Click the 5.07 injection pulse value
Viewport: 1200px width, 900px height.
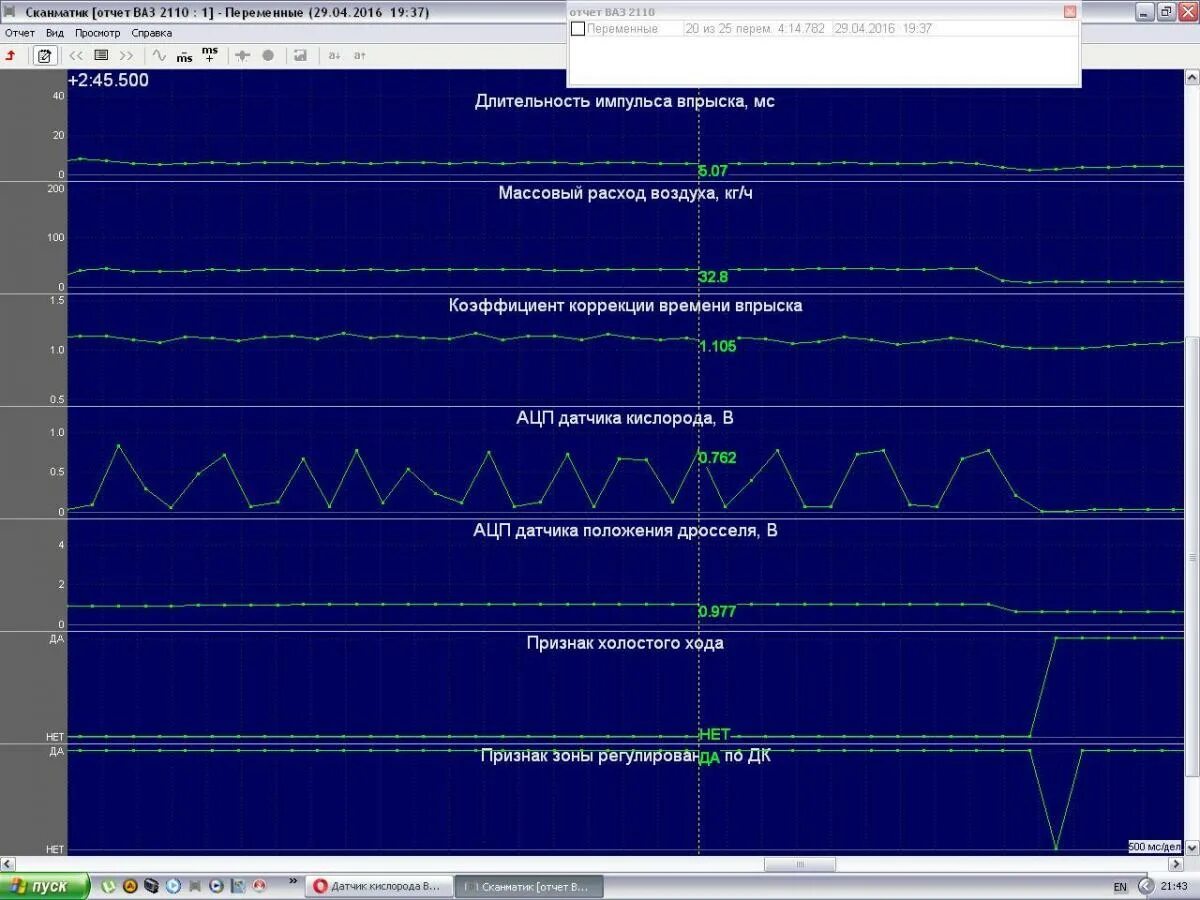point(713,171)
